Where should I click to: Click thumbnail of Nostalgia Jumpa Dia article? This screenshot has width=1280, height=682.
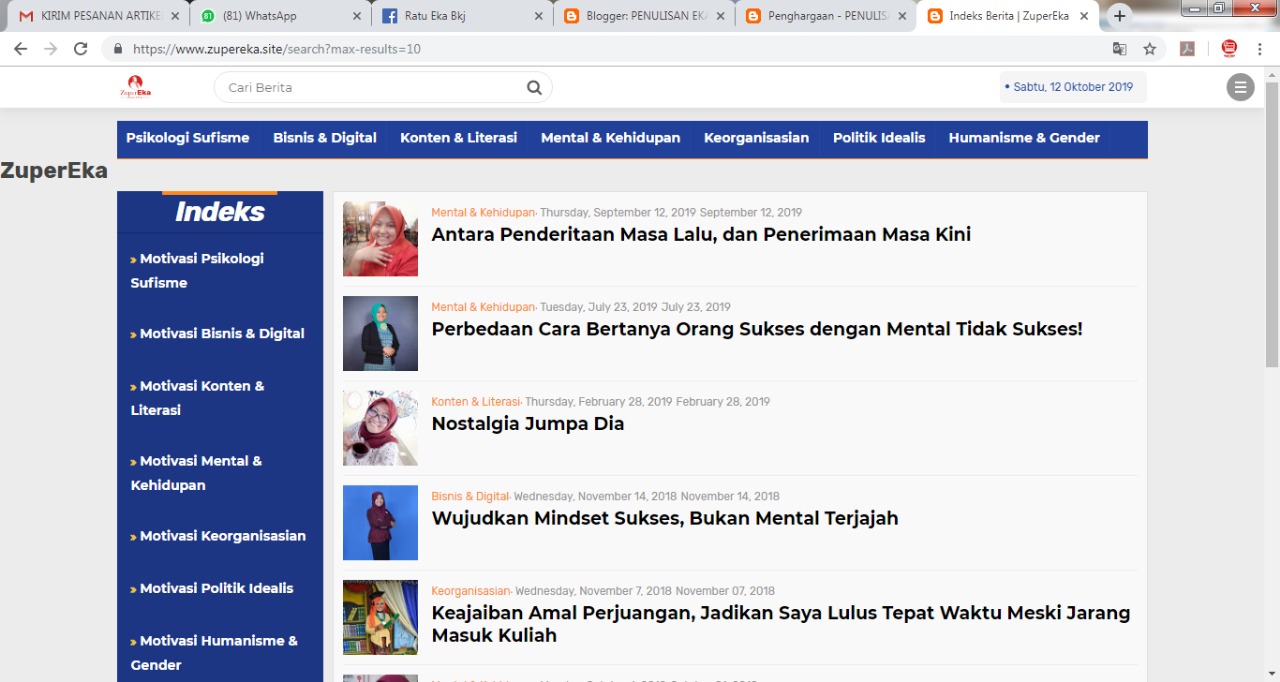[380, 428]
